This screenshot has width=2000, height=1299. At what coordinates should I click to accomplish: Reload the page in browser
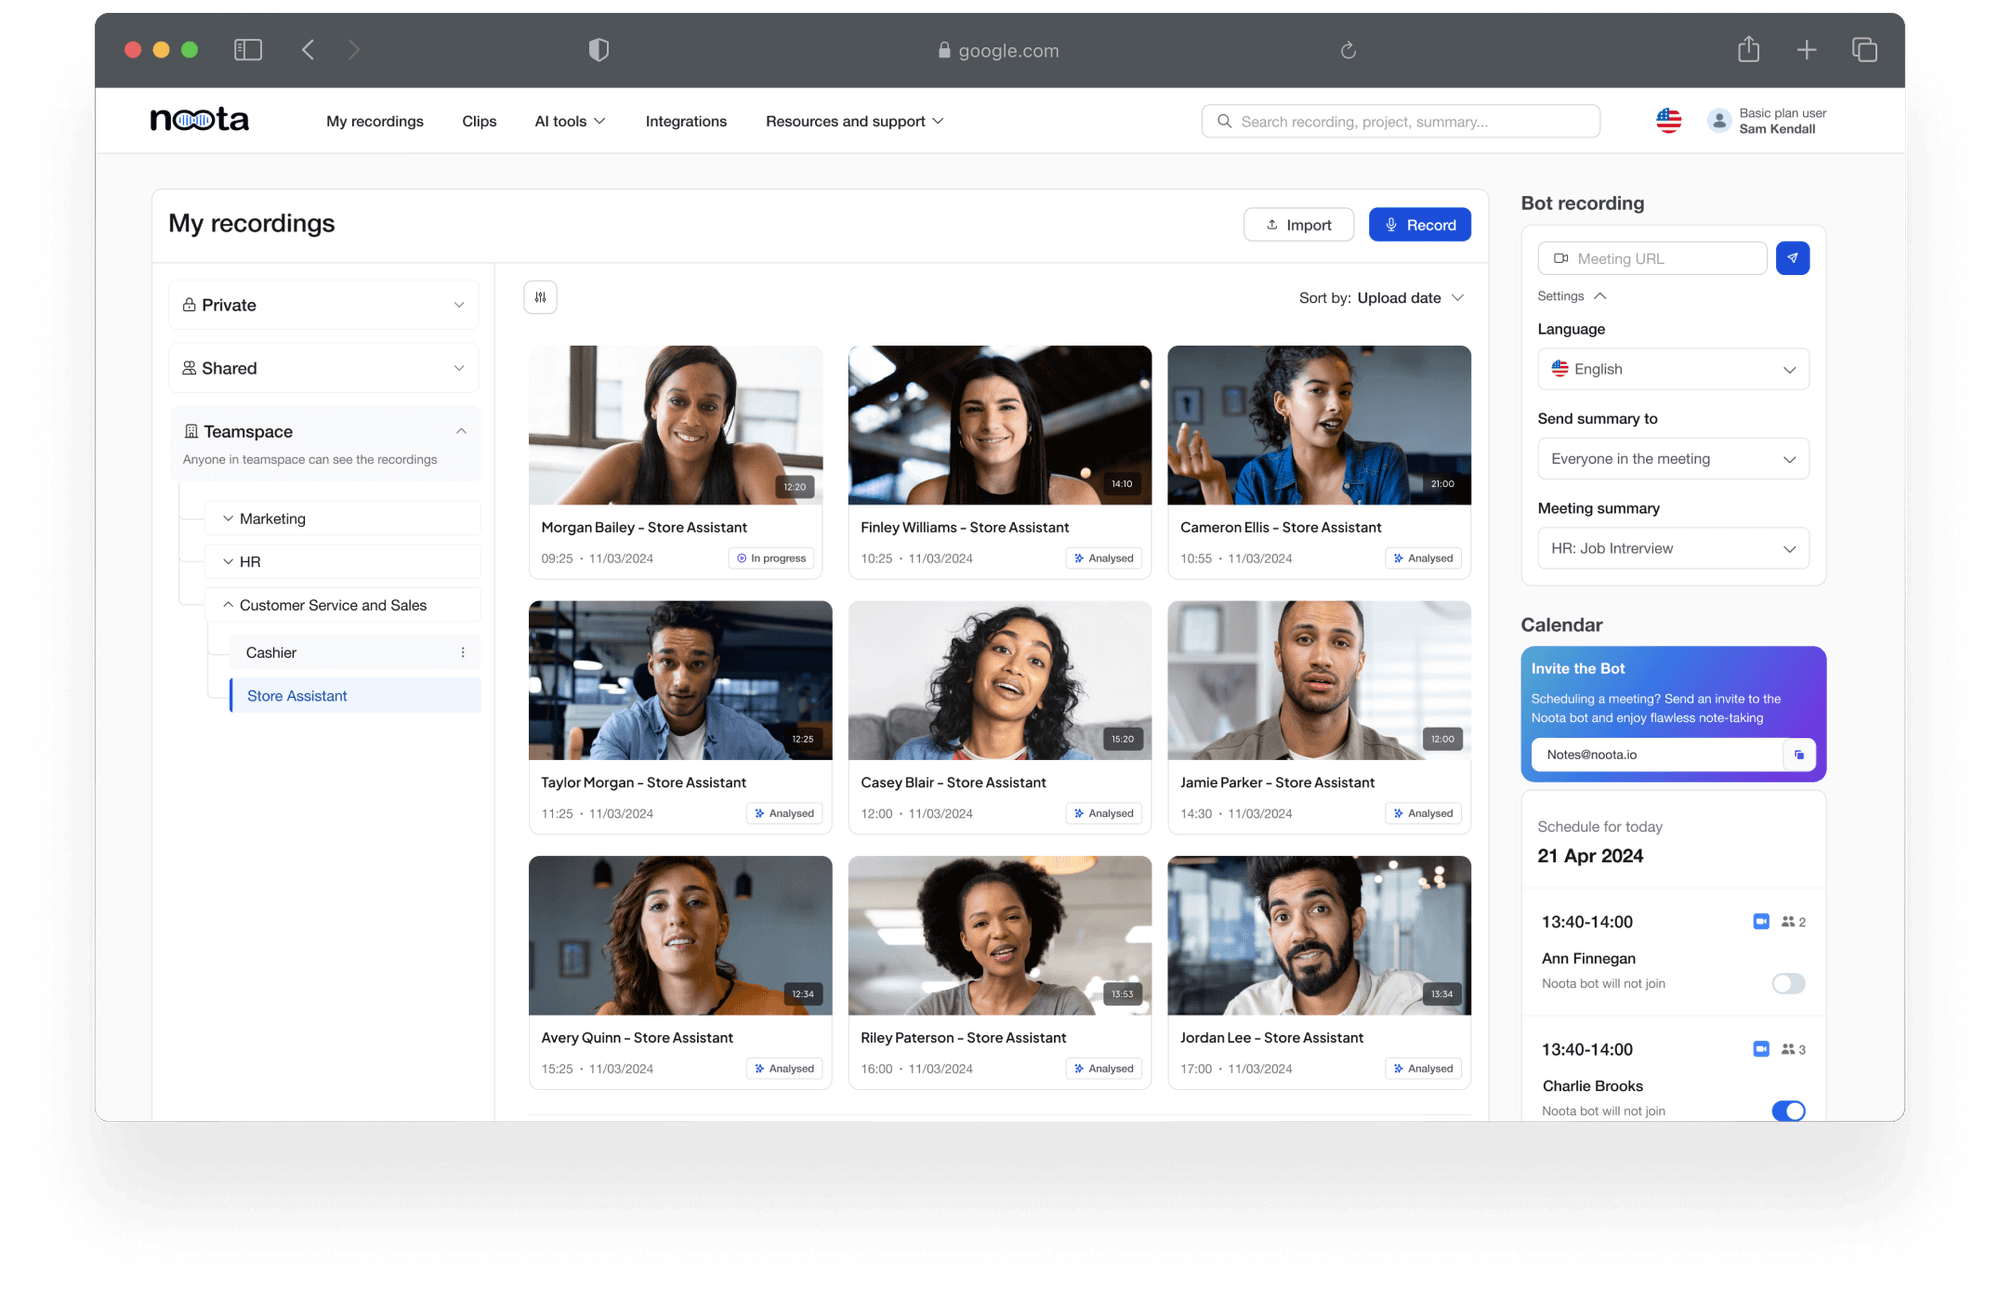pyautogui.click(x=1348, y=50)
